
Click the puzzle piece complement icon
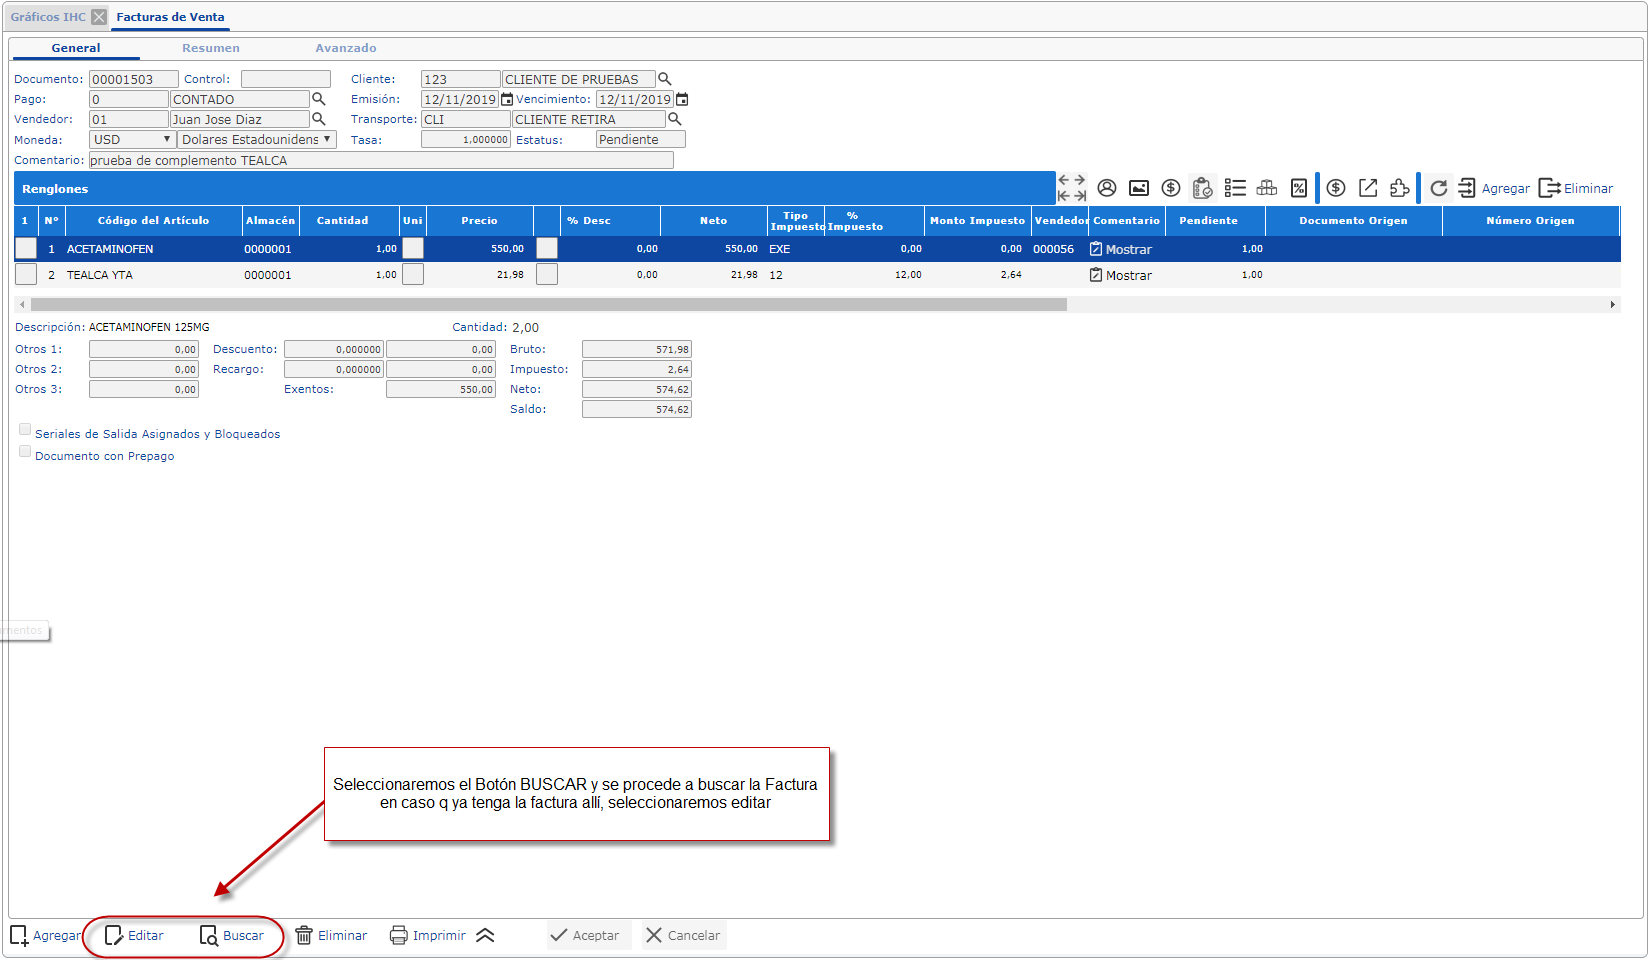(x=1400, y=188)
